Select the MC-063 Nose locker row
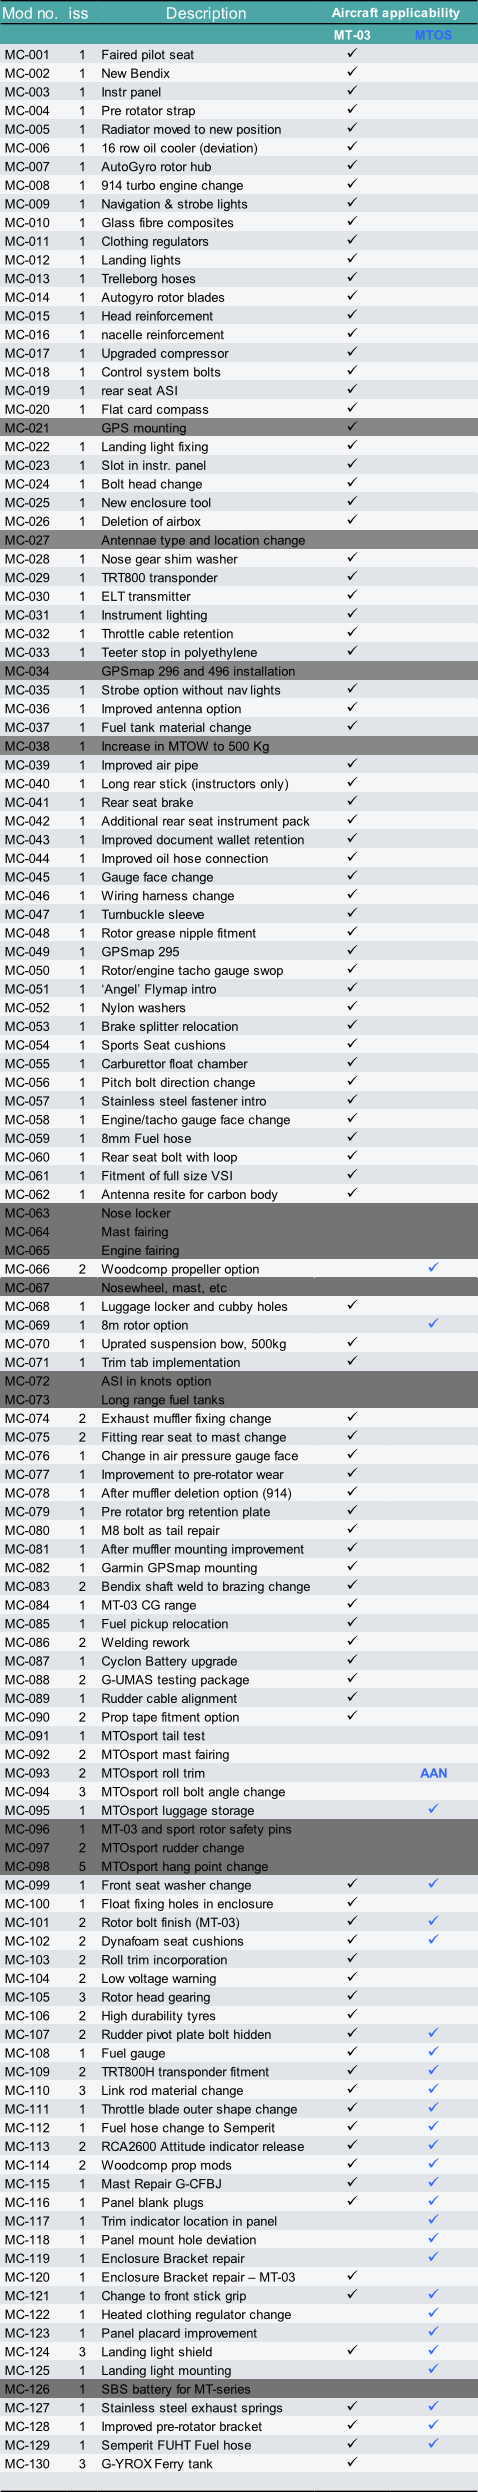 tap(239, 1213)
